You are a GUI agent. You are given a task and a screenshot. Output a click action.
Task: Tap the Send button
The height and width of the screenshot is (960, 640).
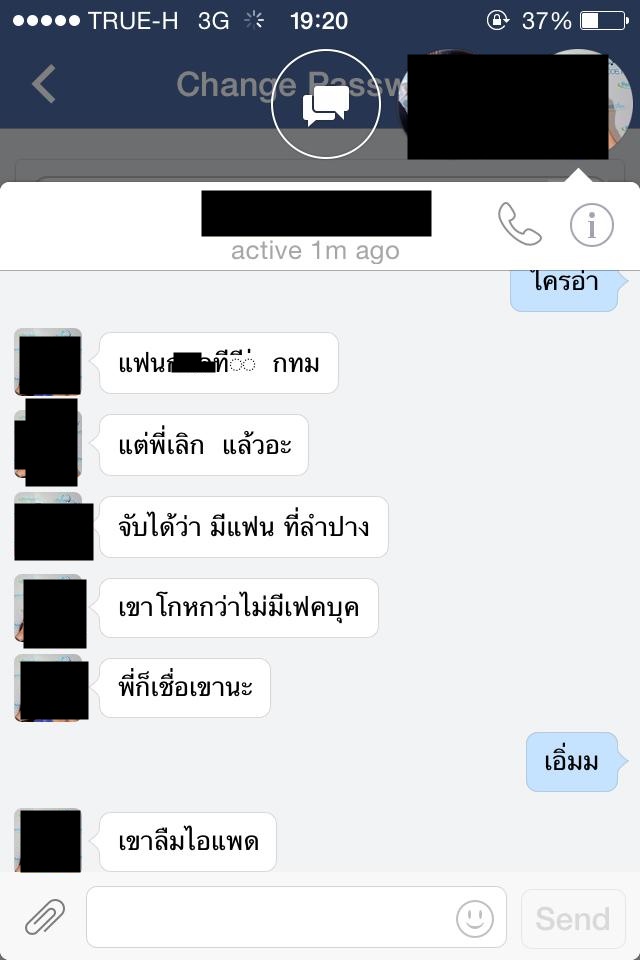click(573, 918)
